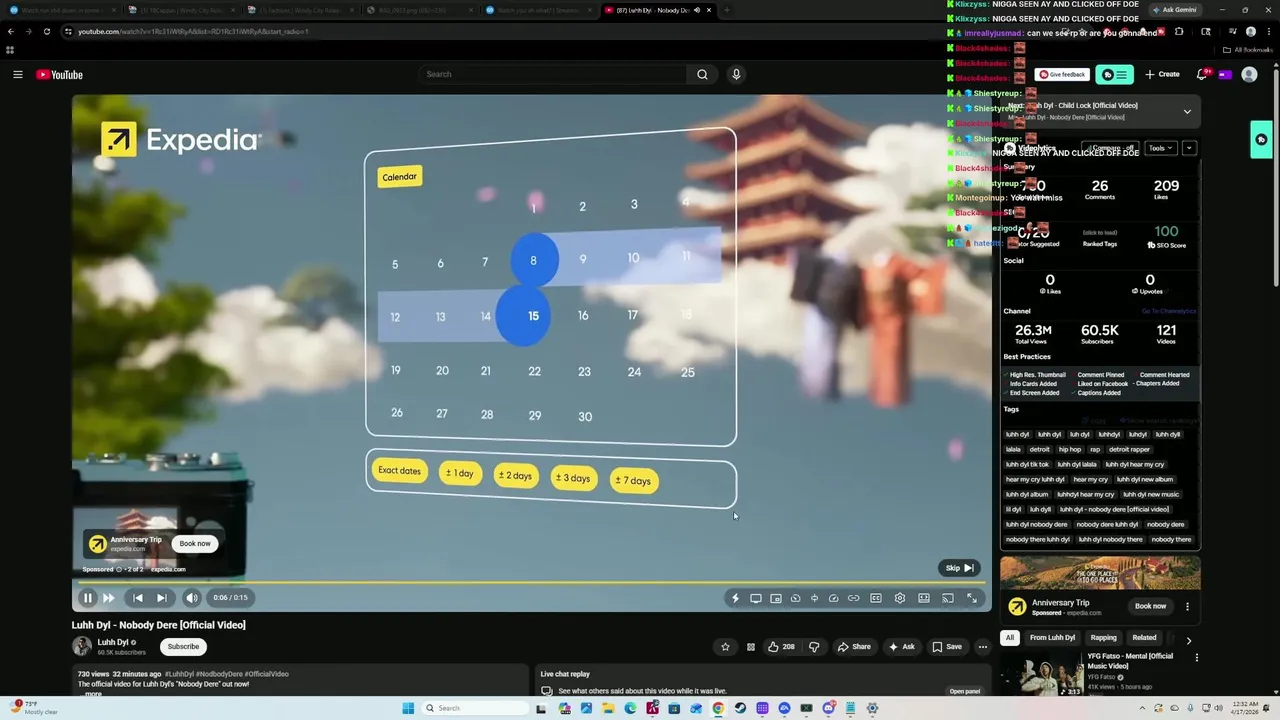1280x720 pixels.
Task: Click the lightning bolt player icon
Action: [x=735, y=598]
